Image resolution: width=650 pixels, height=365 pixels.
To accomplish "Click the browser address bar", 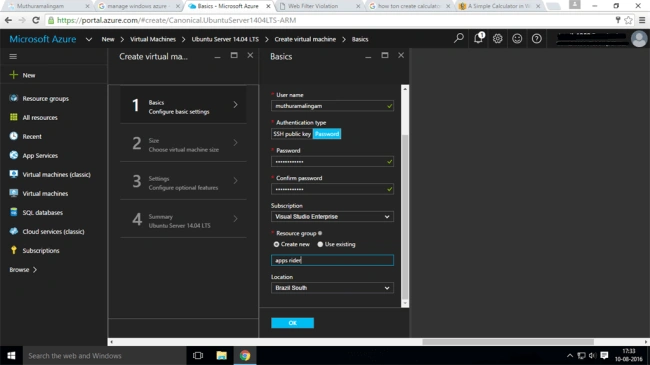I will 332,20.
